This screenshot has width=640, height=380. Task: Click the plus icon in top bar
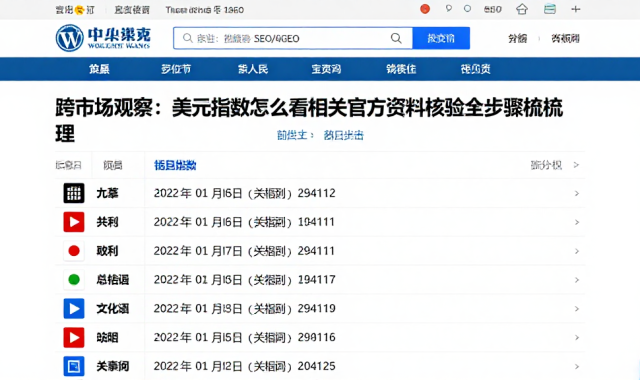click(x=576, y=9)
